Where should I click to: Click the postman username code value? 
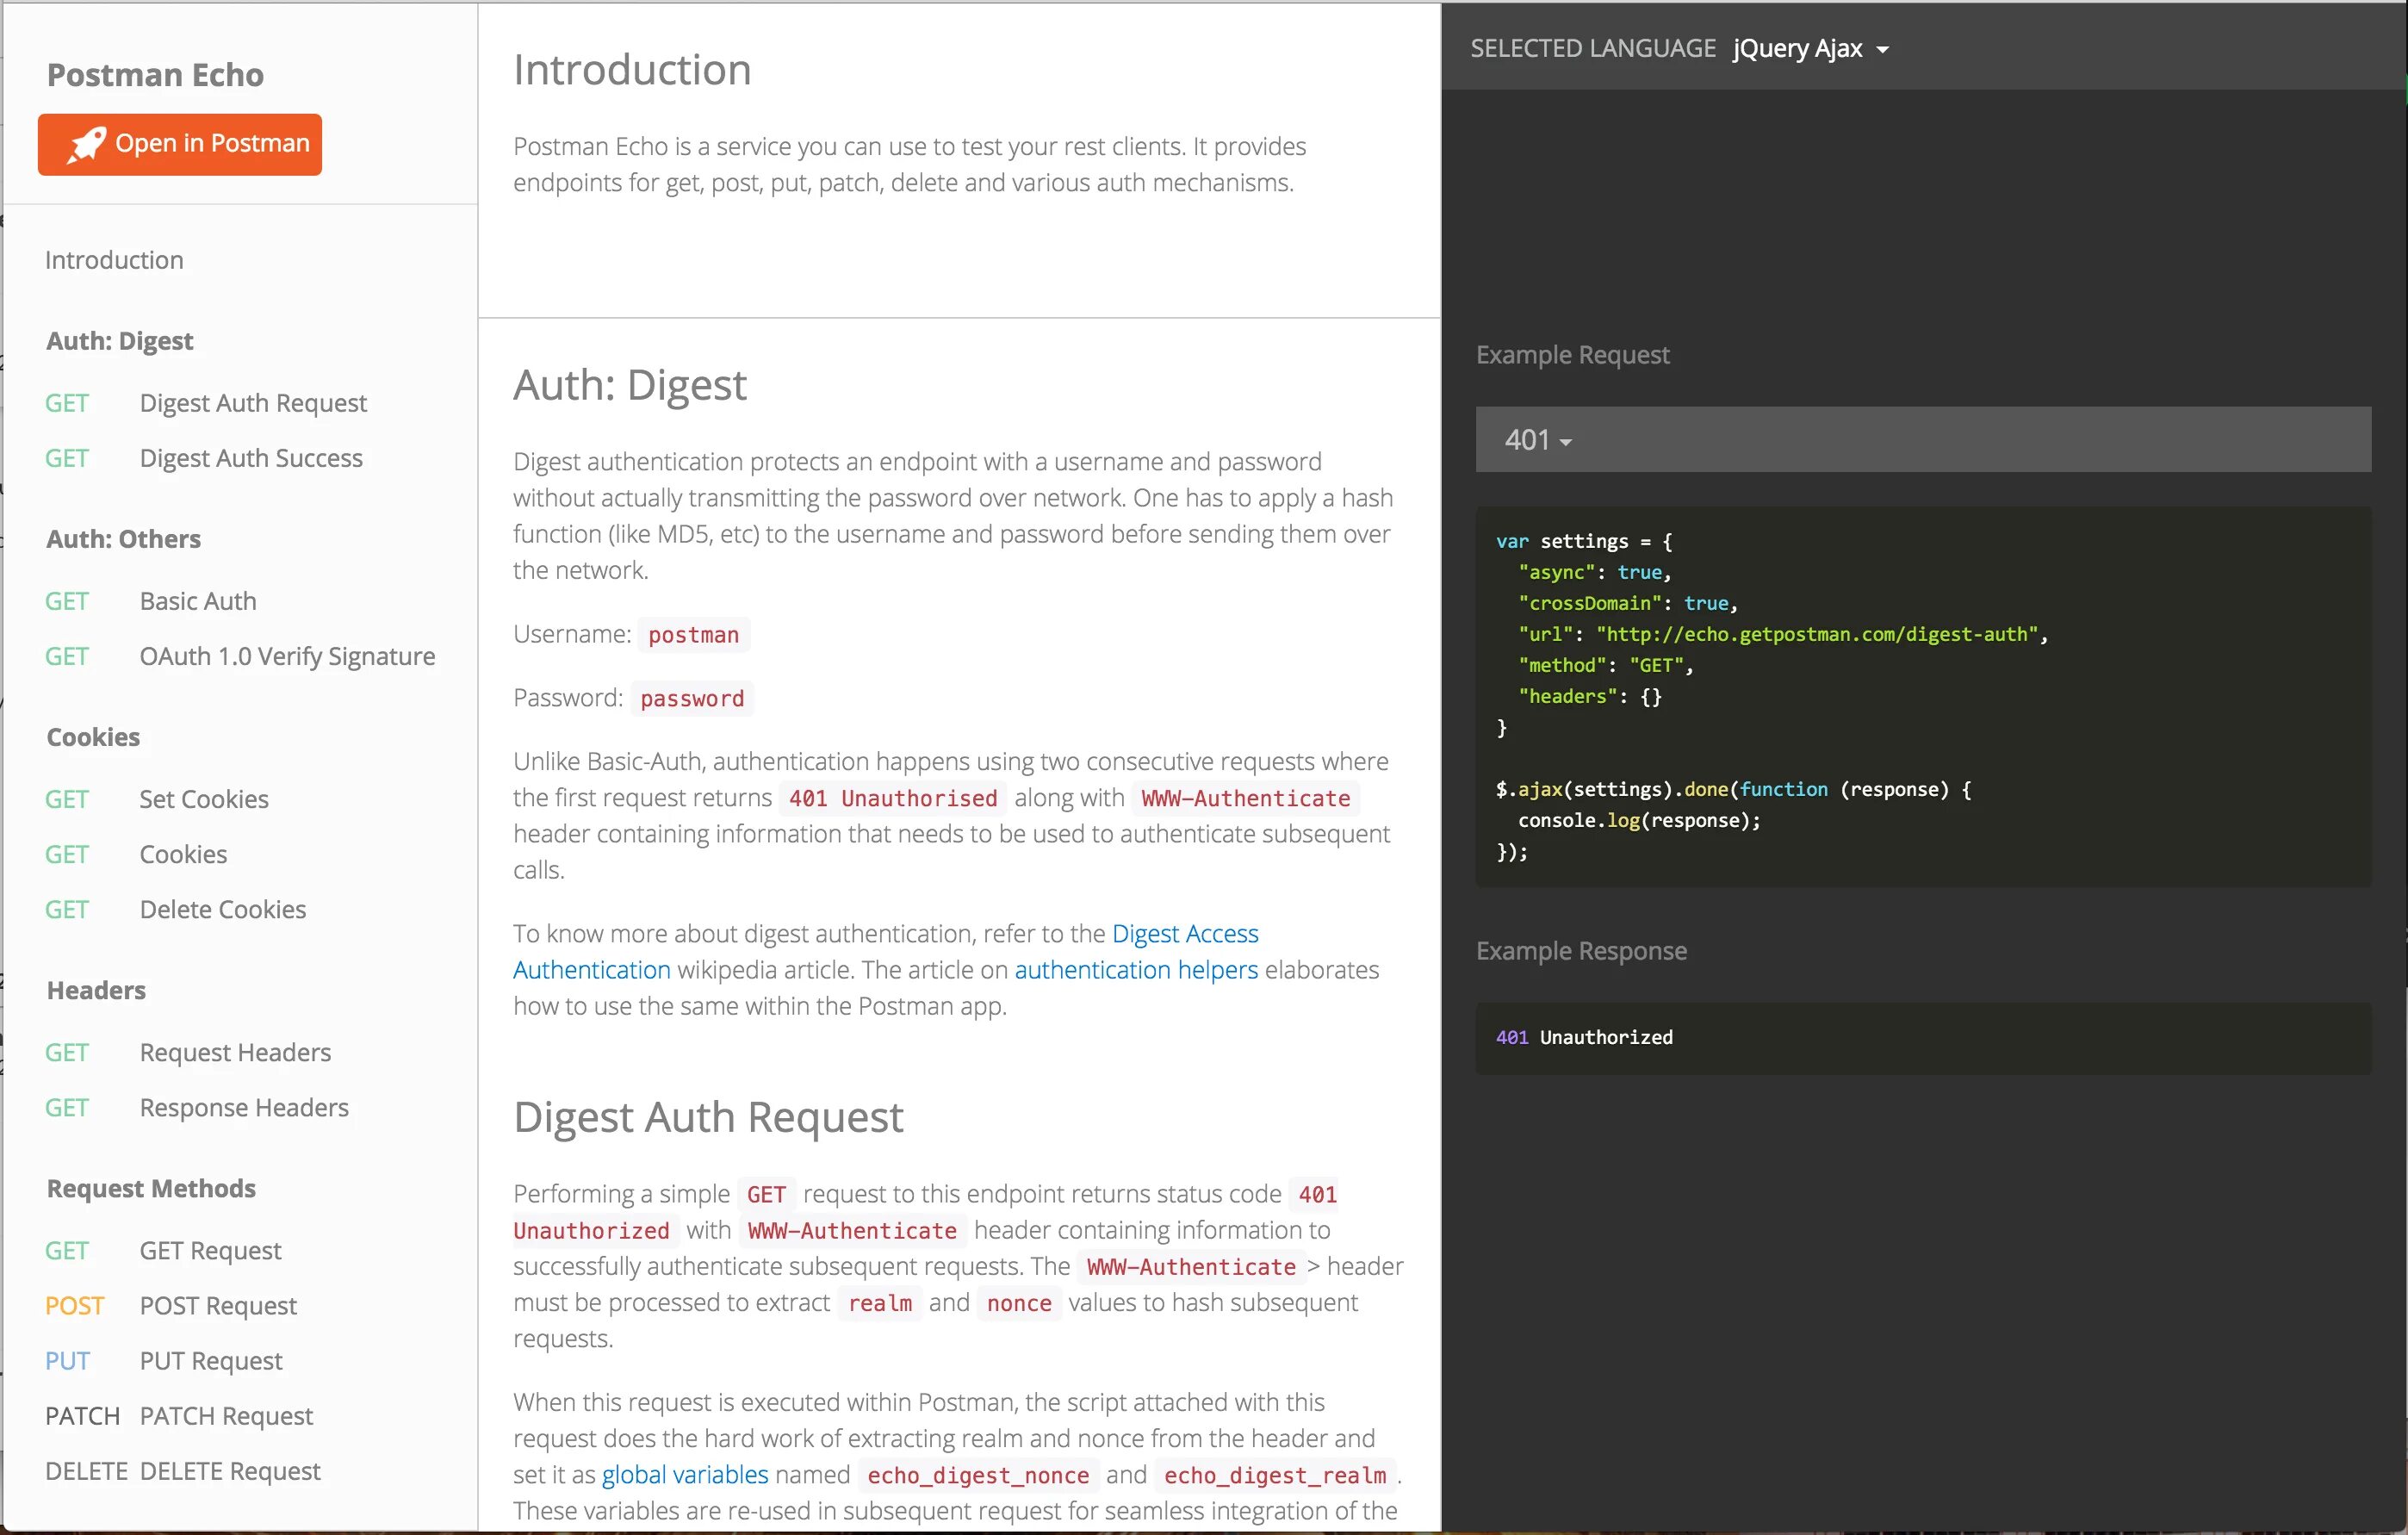click(x=693, y=634)
